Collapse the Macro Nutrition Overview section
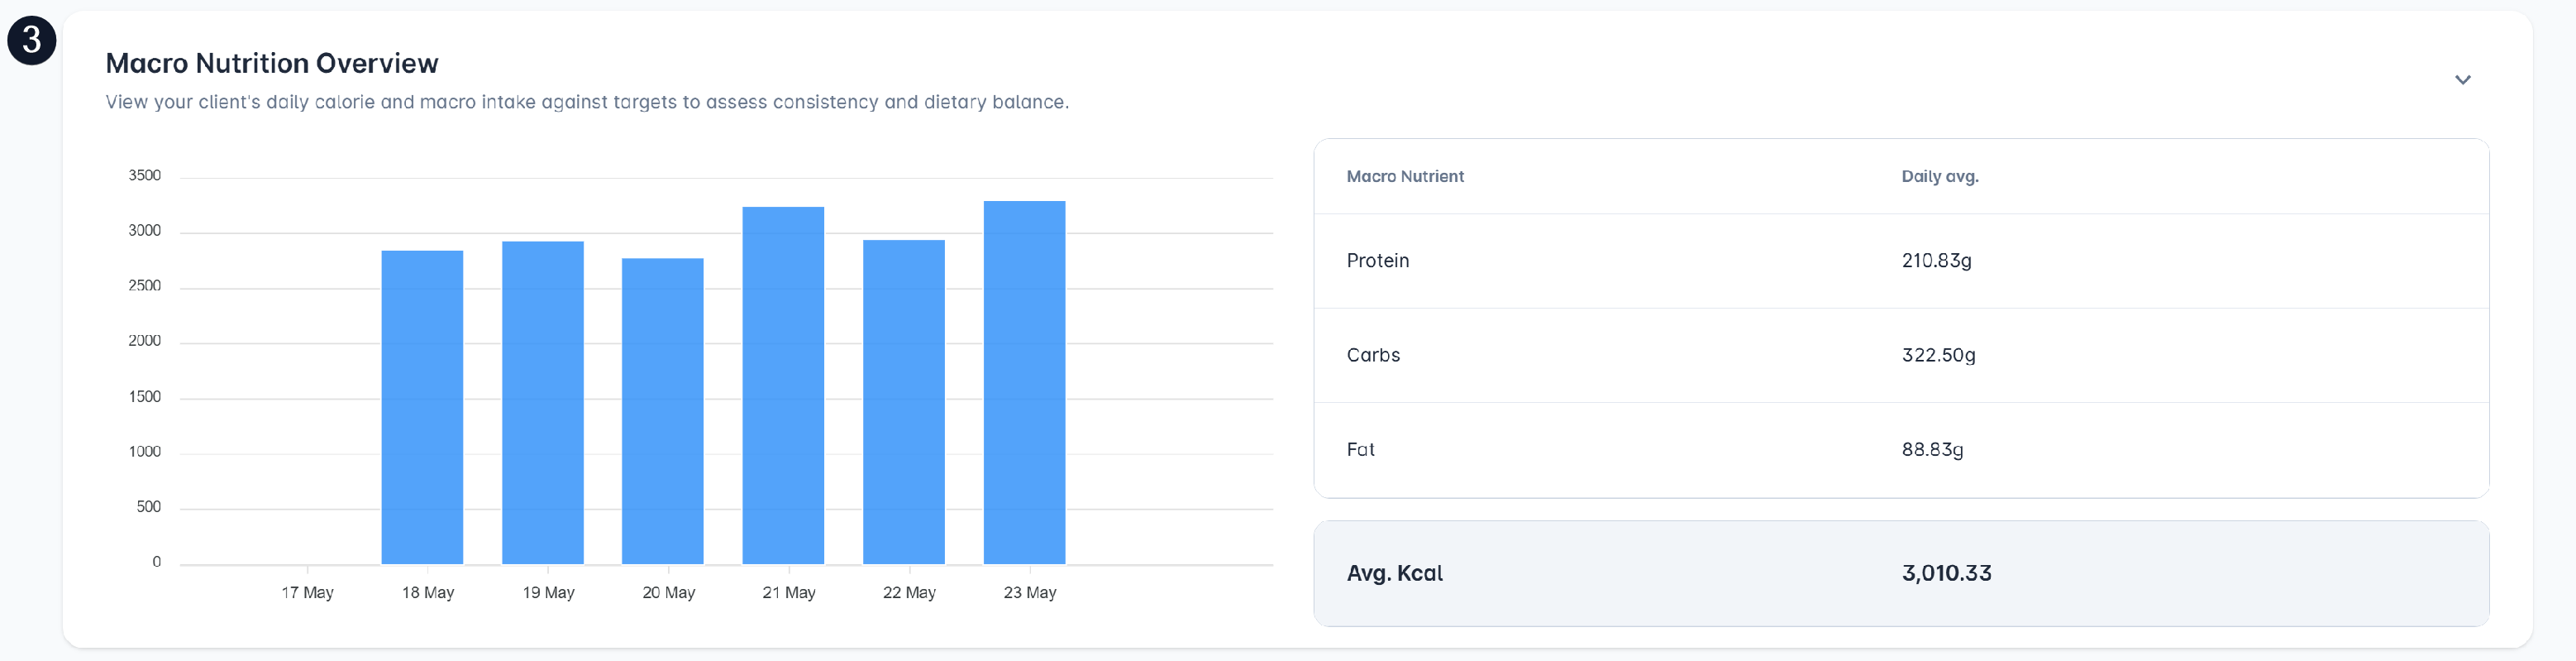The width and height of the screenshot is (2576, 661). 2462,80
